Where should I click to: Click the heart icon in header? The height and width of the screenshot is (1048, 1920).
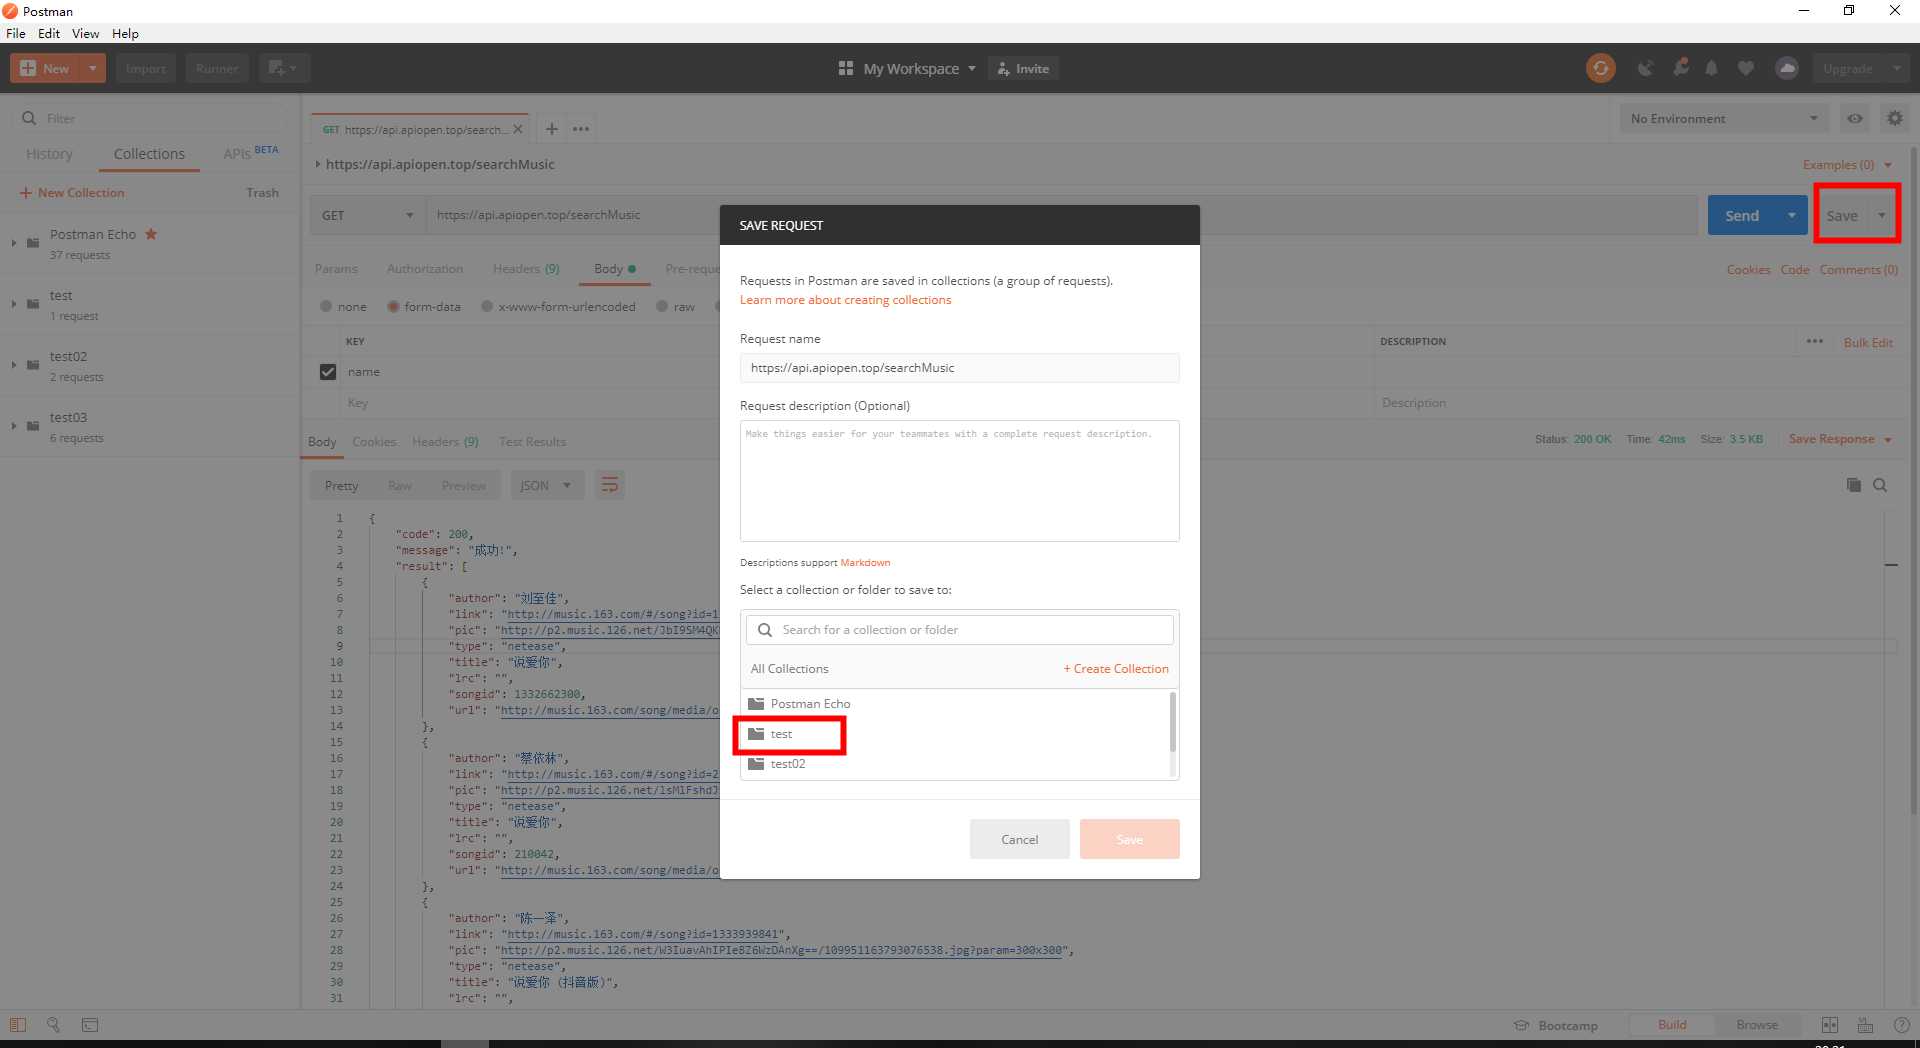click(x=1746, y=68)
